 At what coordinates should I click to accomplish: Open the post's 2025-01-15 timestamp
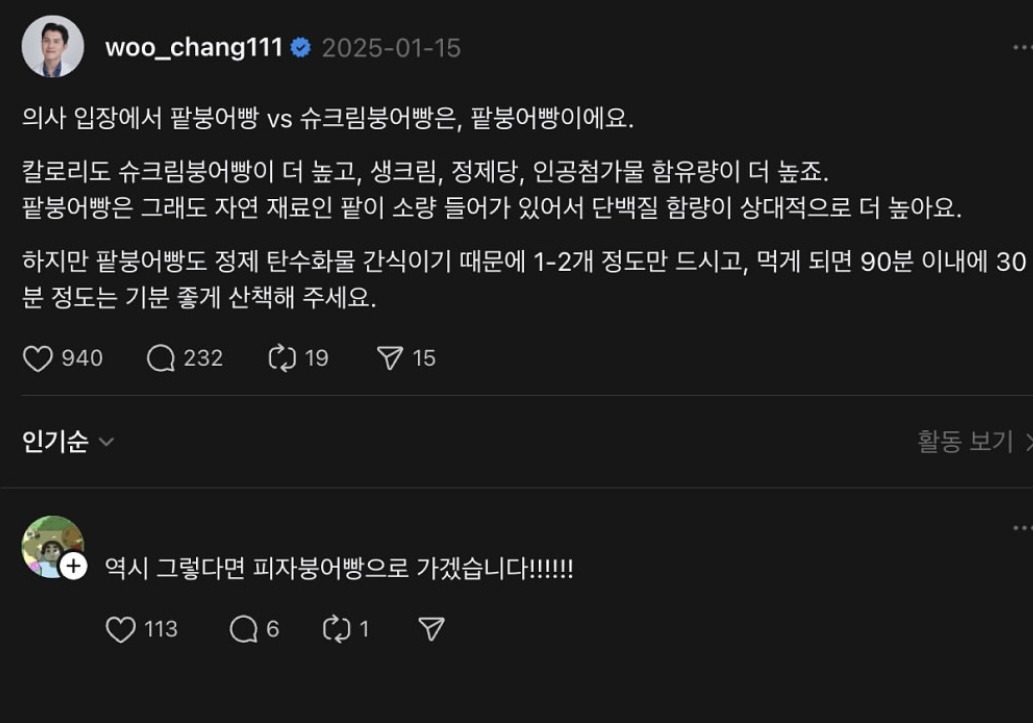(x=391, y=48)
